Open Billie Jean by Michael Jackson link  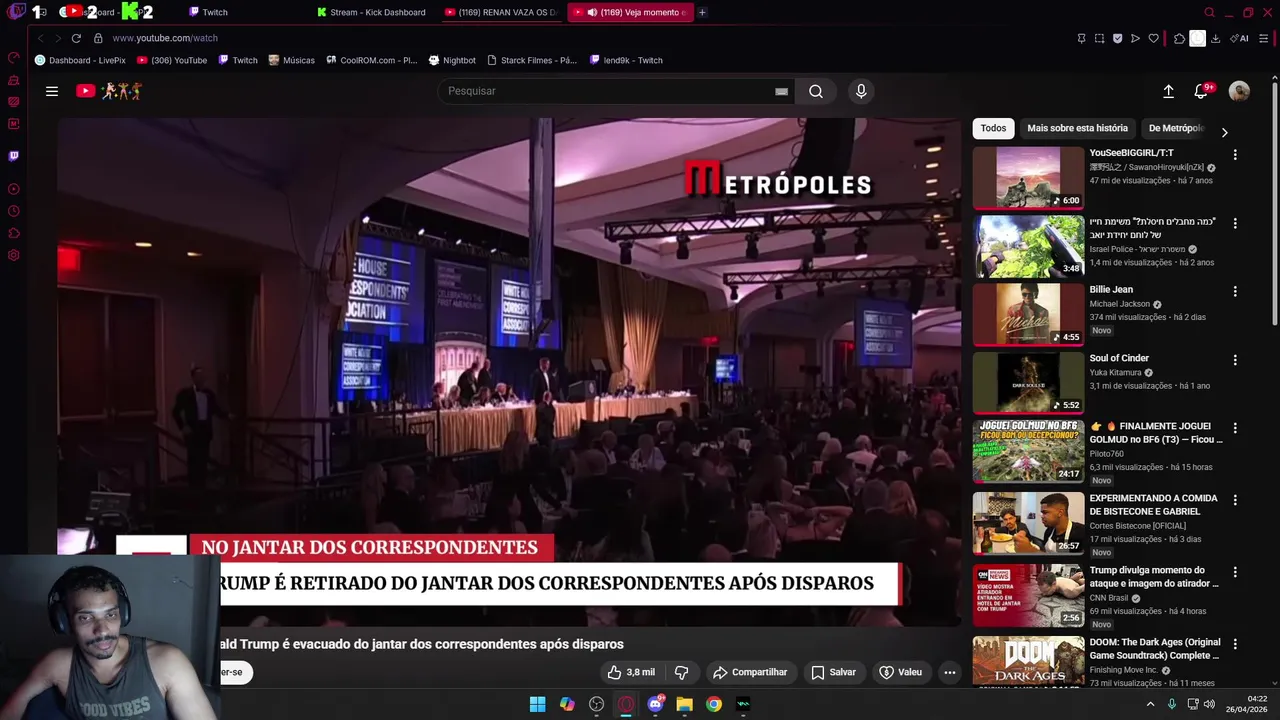1111,290
